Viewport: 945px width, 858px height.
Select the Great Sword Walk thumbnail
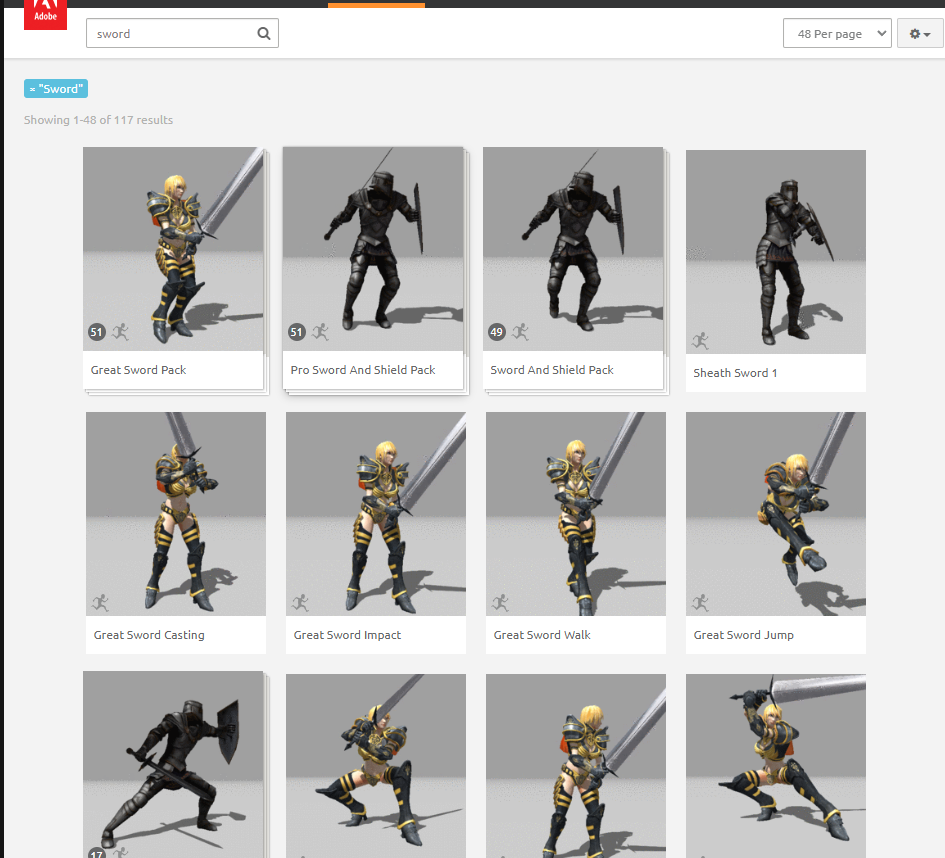[x=576, y=514]
